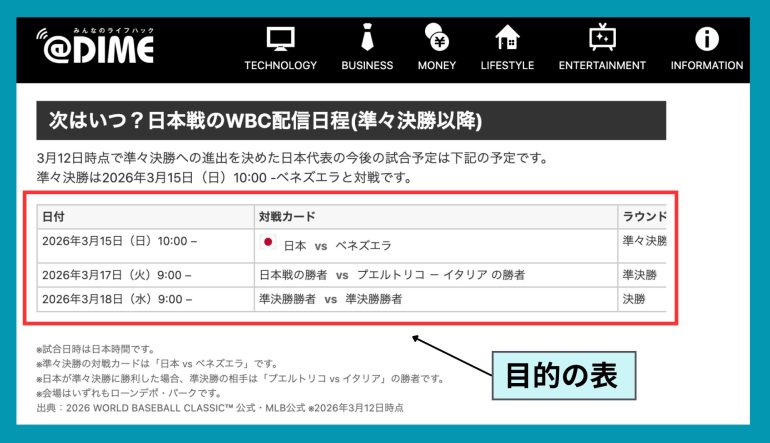Screen dimensions: 770x443
Task: Click the note ※試合日時は日本時間です
Action: 96,349
